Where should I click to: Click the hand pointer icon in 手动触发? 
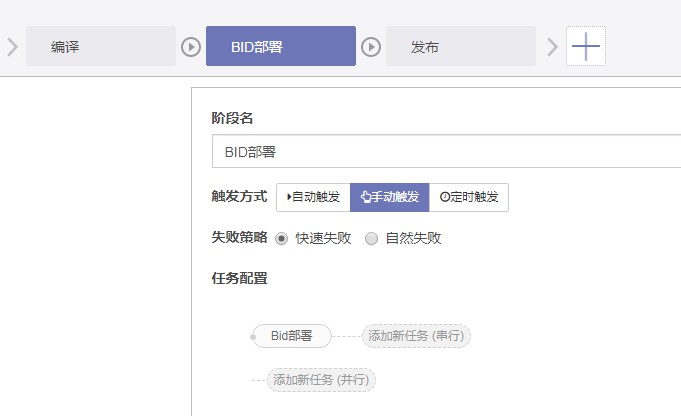366,197
